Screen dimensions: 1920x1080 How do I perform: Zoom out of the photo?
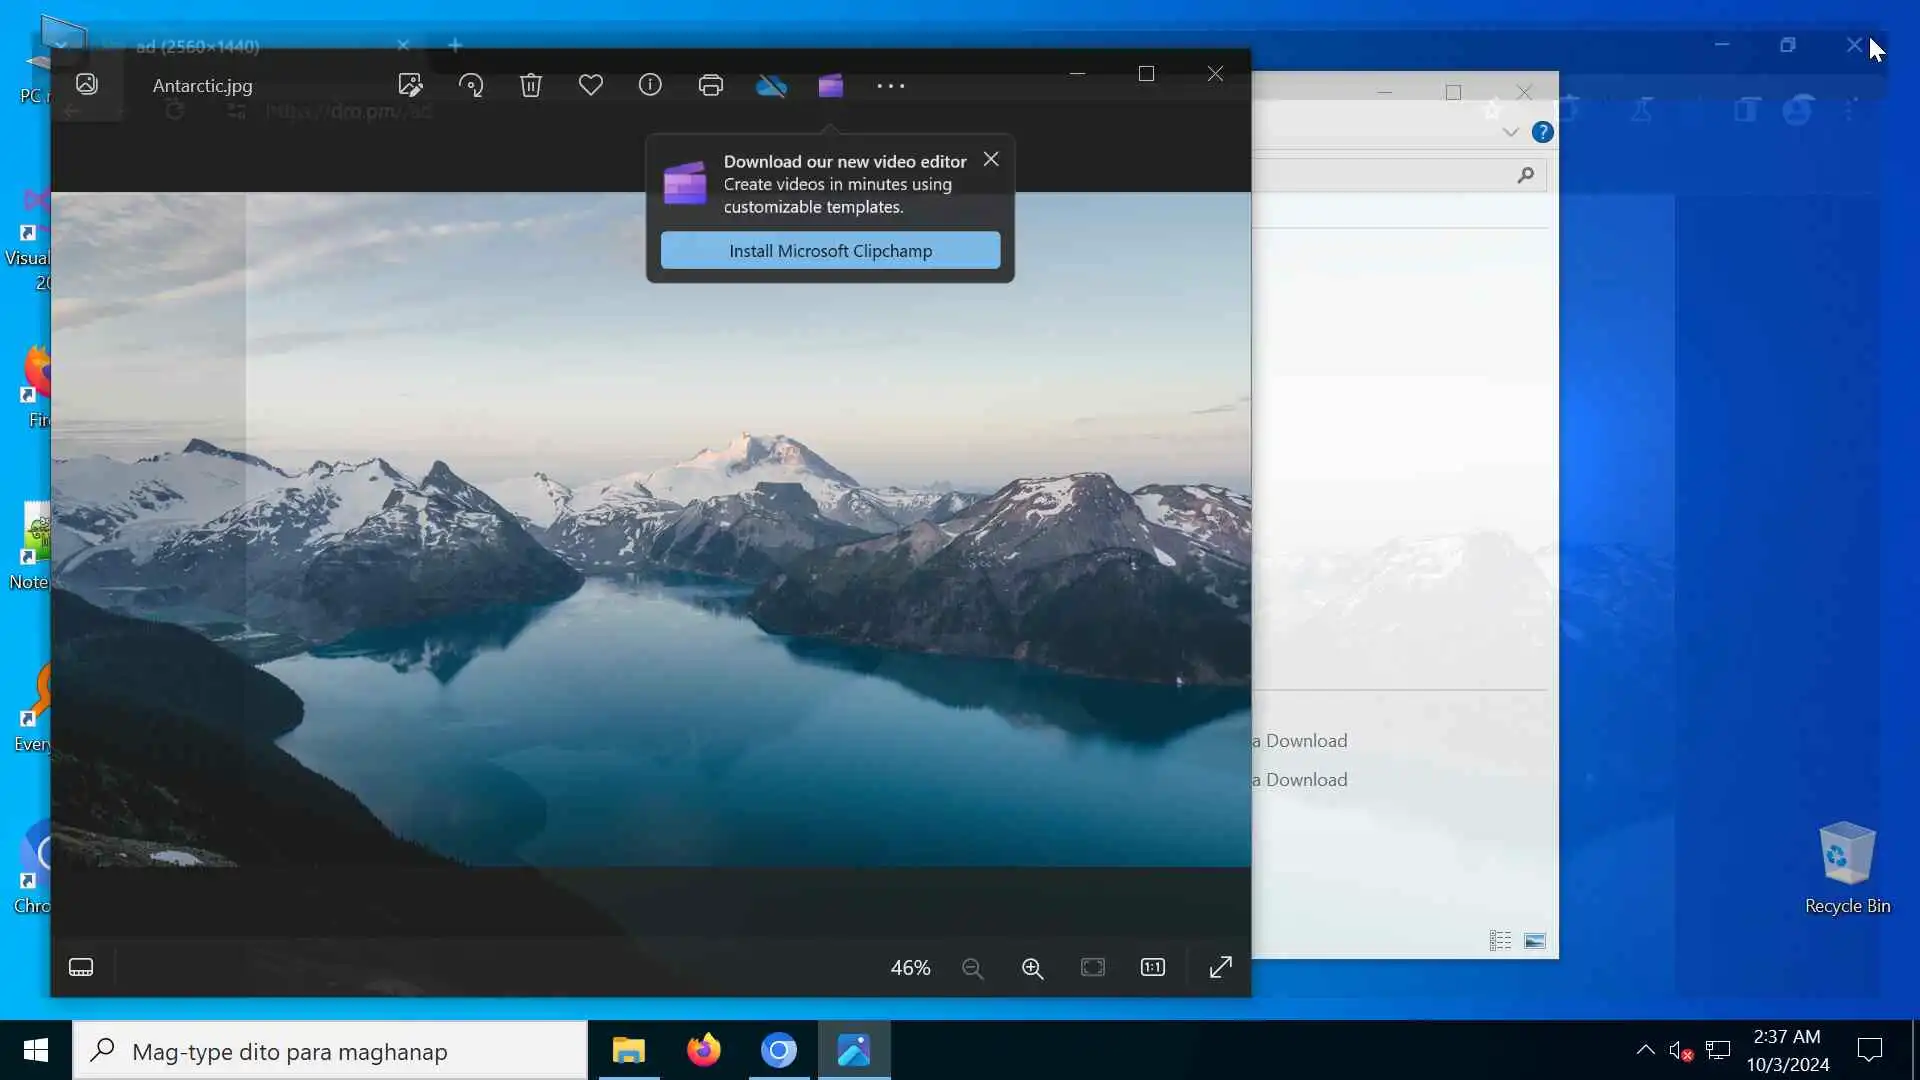point(972,968)
